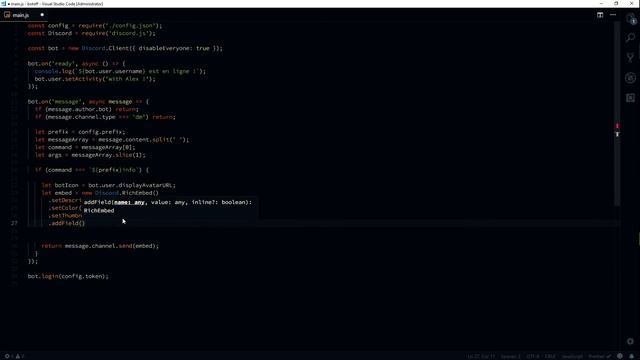Click 'RichEmbed' return type in the signature popup
Image resolution: width=640 pixels, height=360 pixels.
coord(99,211)
